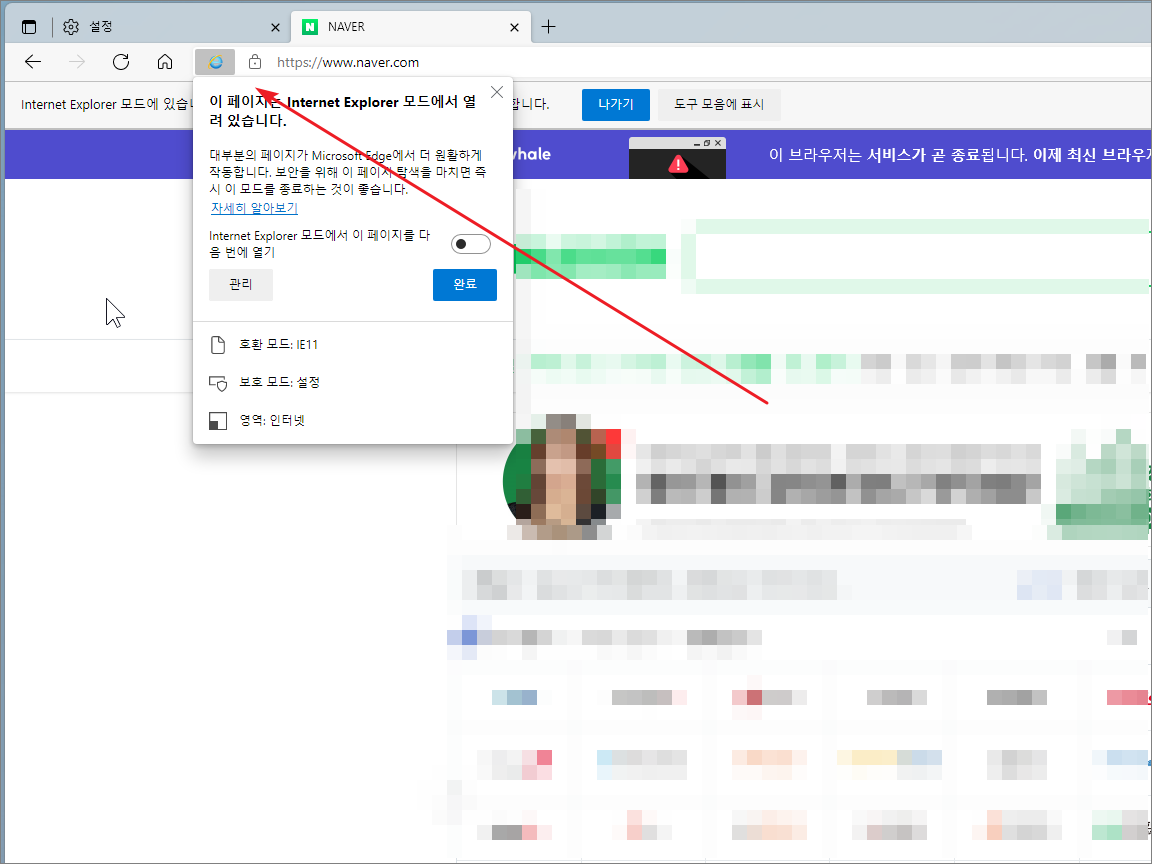Close the Internet Explorer mode popup
Viewport: 1152px width, 864px height.
pyautogui.click(x=497, y=92)
